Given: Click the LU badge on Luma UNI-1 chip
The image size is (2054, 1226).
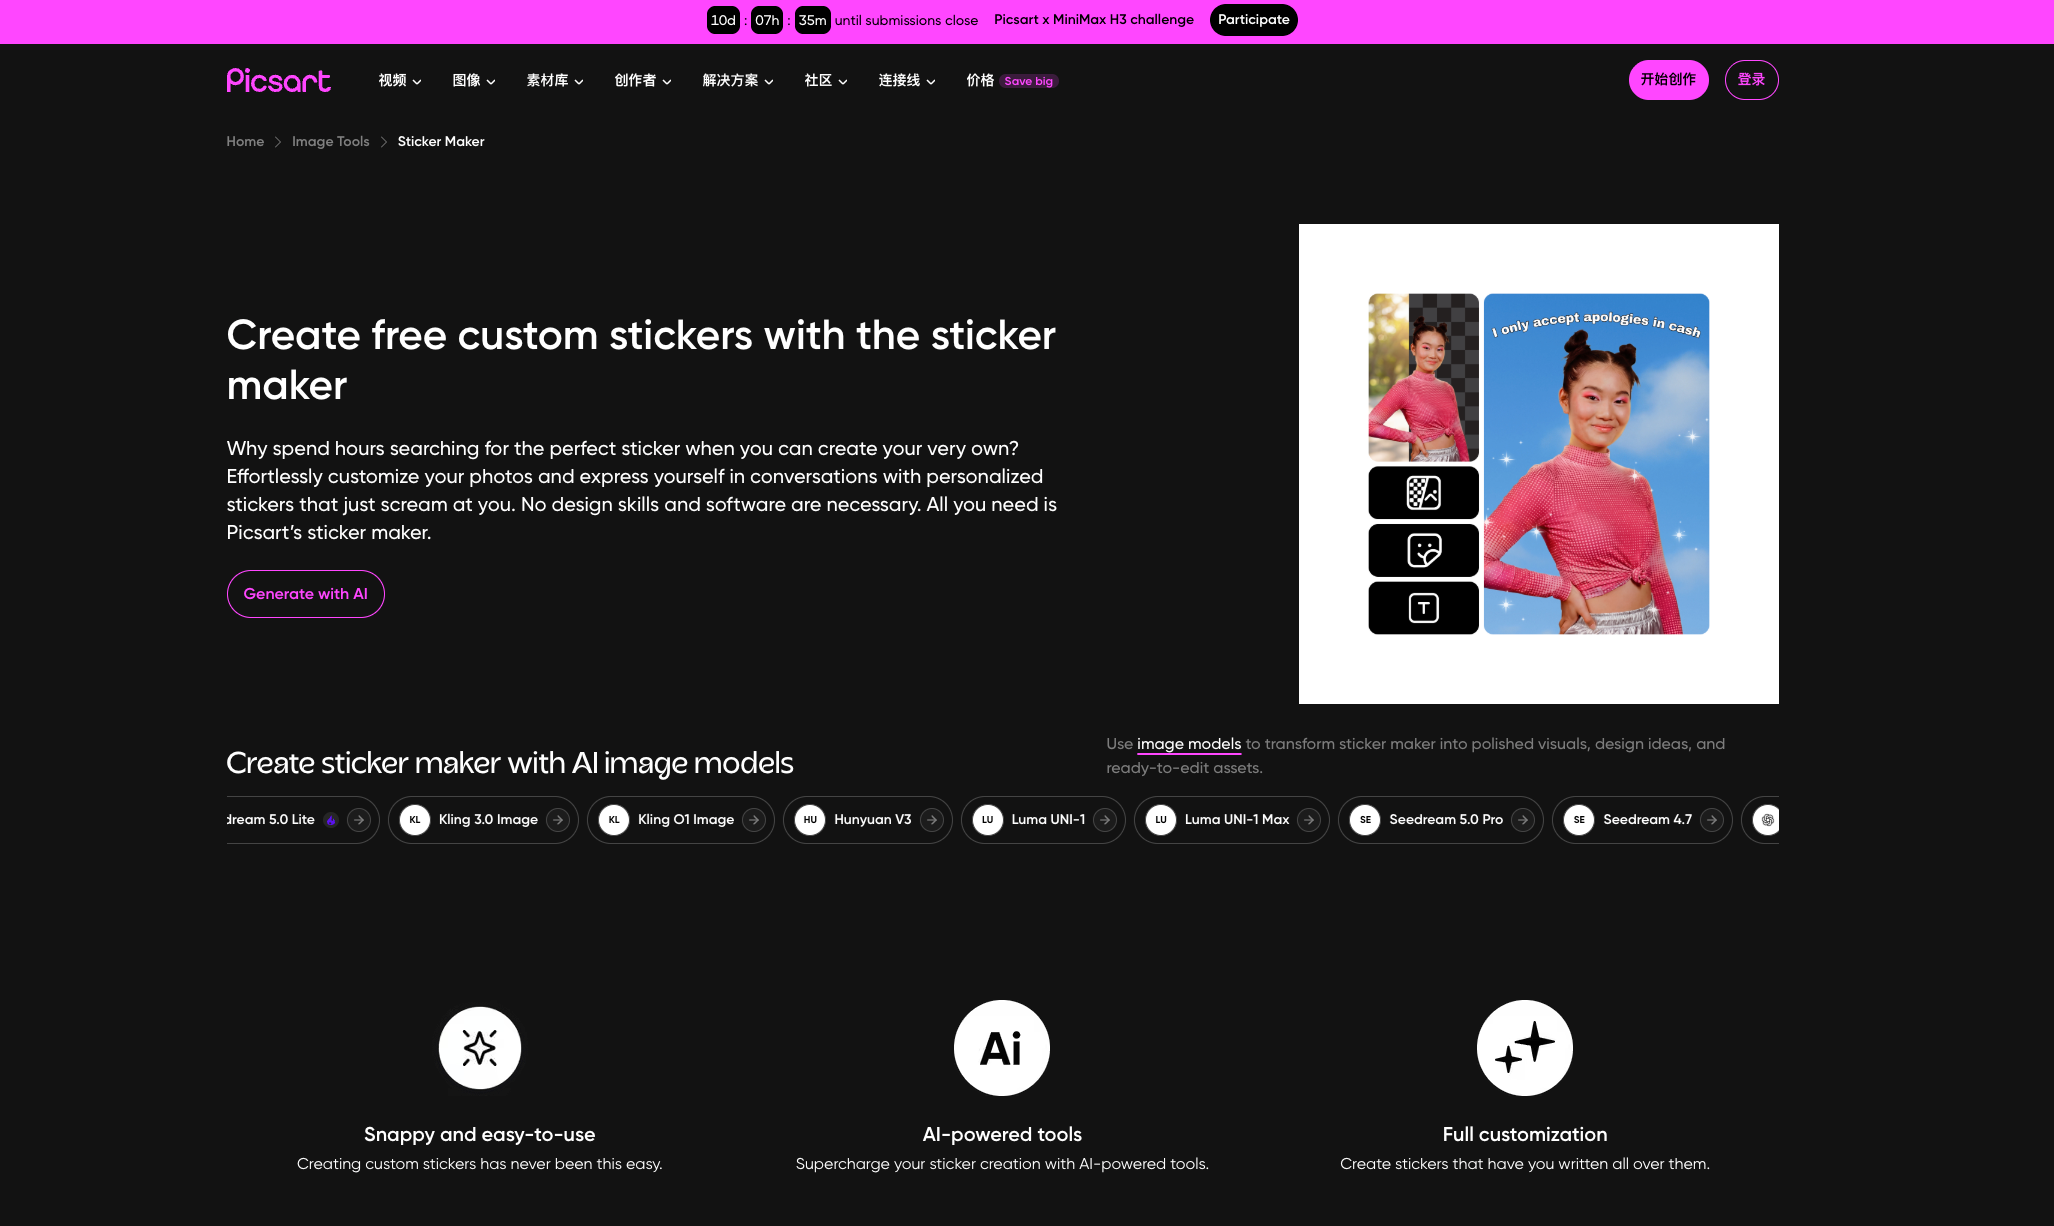Looking at the screenshot, I should click(987, 820).
